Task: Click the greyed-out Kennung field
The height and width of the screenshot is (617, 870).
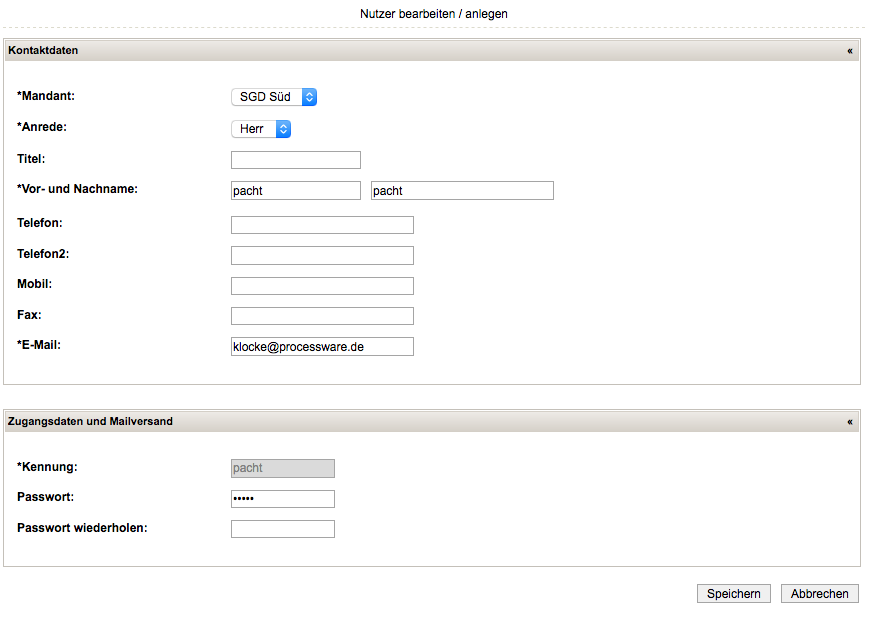Action: click(x=282, y=468)
